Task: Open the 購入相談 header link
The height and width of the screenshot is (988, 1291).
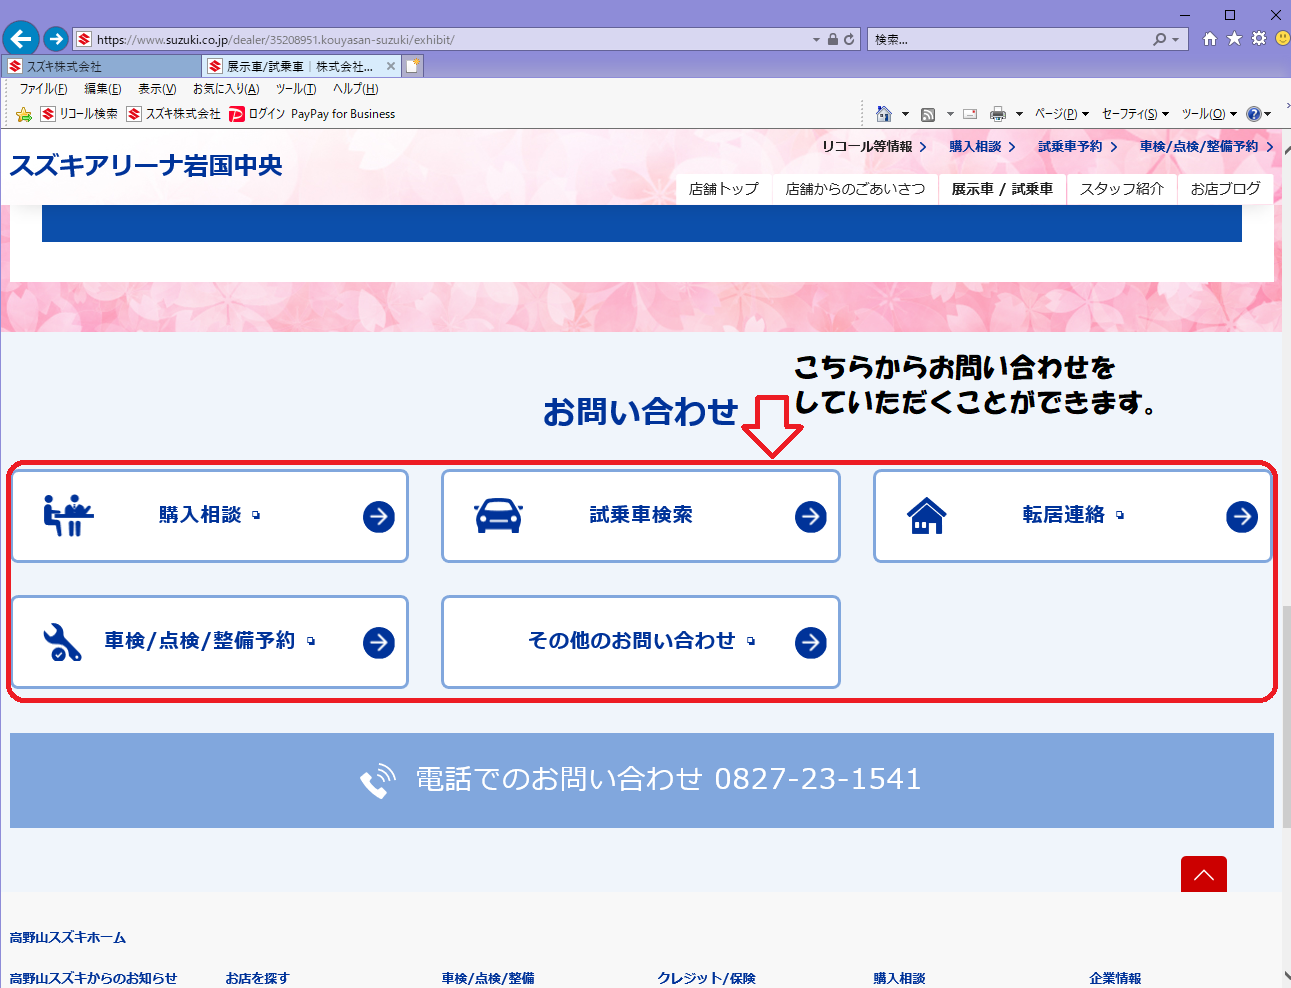Action: 982,147
